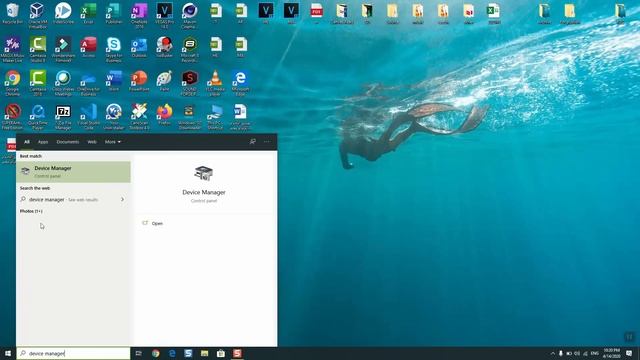Viewport: 640px width, 360px height.
Task: Launch the Cinema 4D desktop shortcut
Action: 189,16
